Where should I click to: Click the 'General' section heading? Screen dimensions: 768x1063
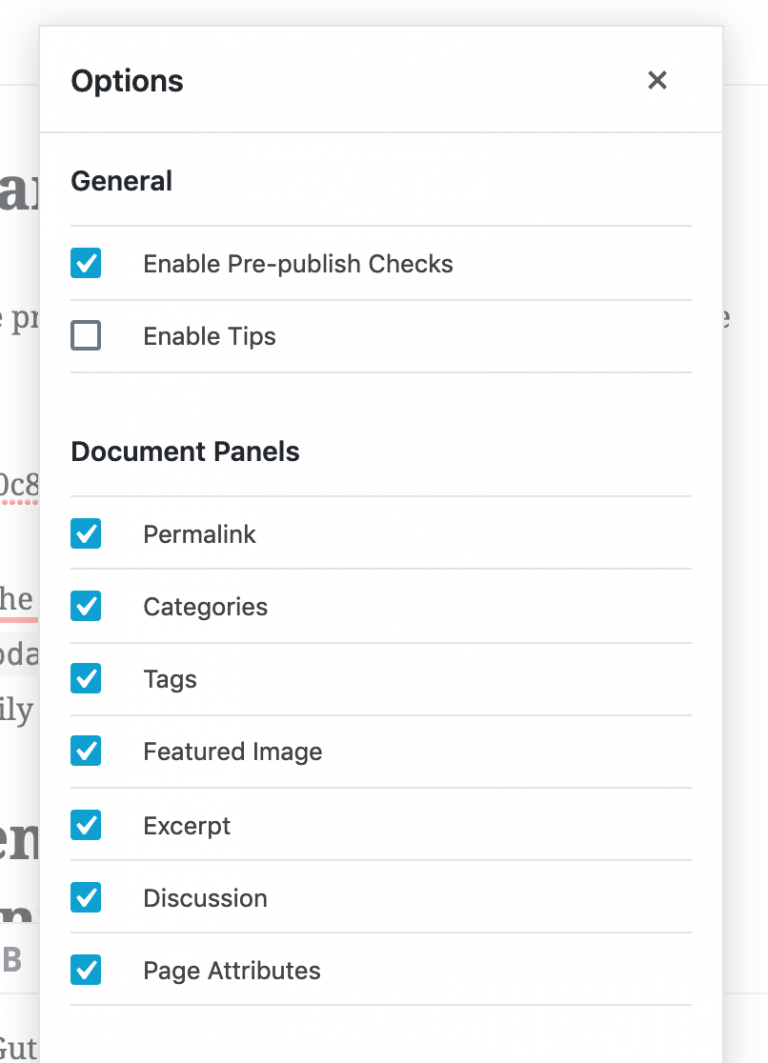click(121, 181)
